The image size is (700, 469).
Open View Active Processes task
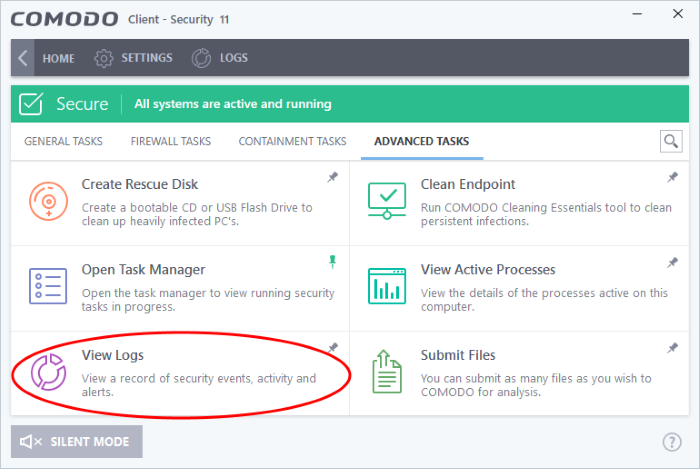tap(488, 270)
